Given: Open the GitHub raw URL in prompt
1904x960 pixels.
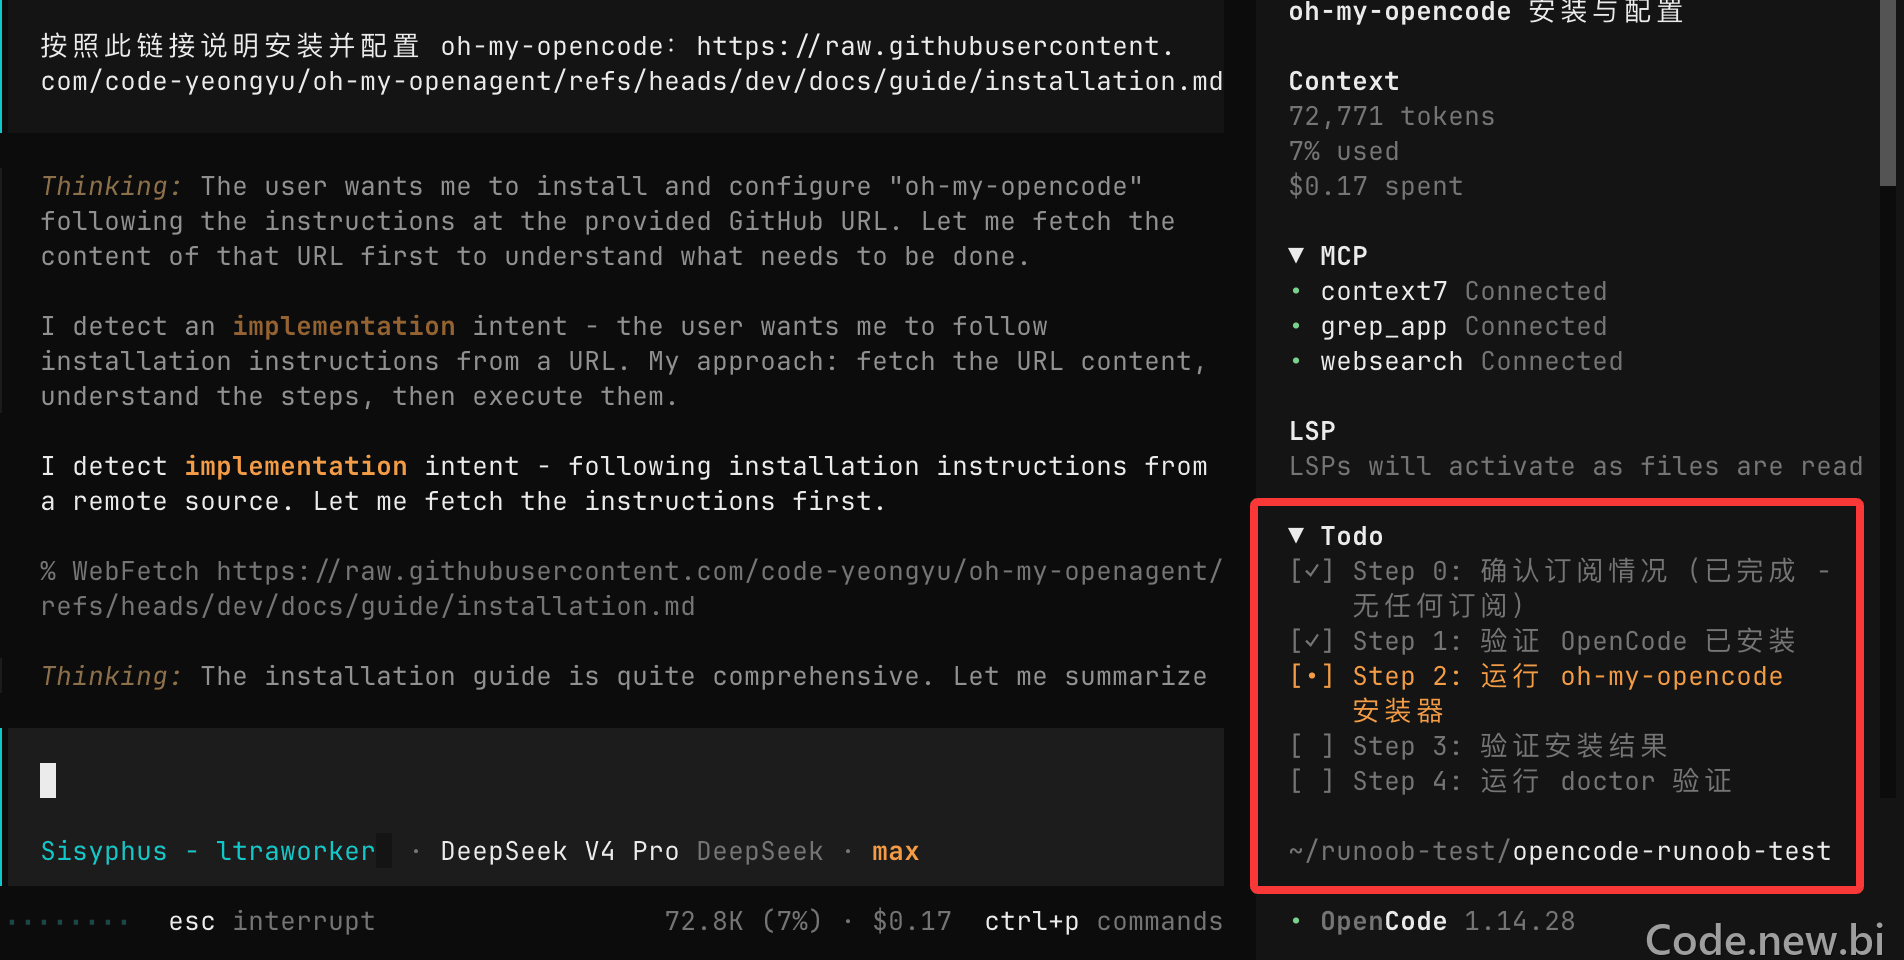Looking at the screenshot, I should (x=631, y=64).
